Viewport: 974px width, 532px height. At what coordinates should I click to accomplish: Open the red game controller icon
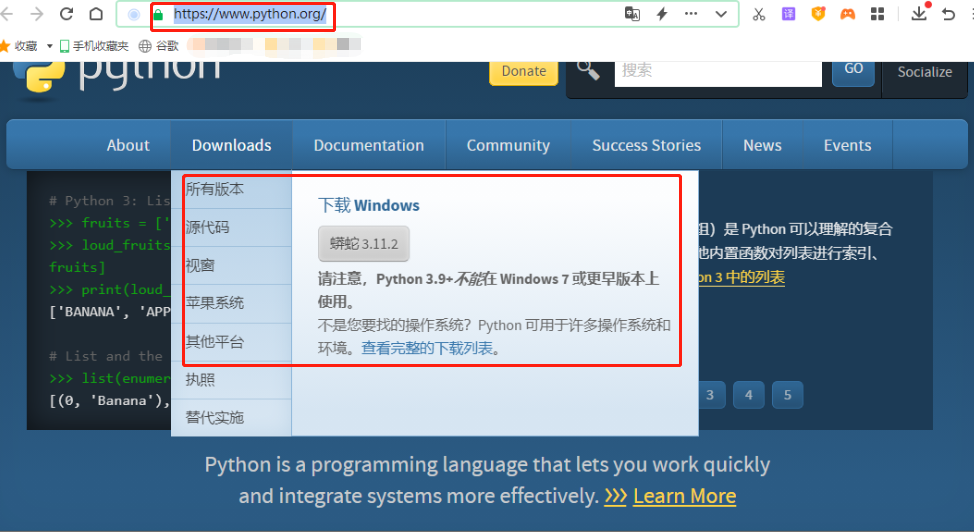(848, 14)
